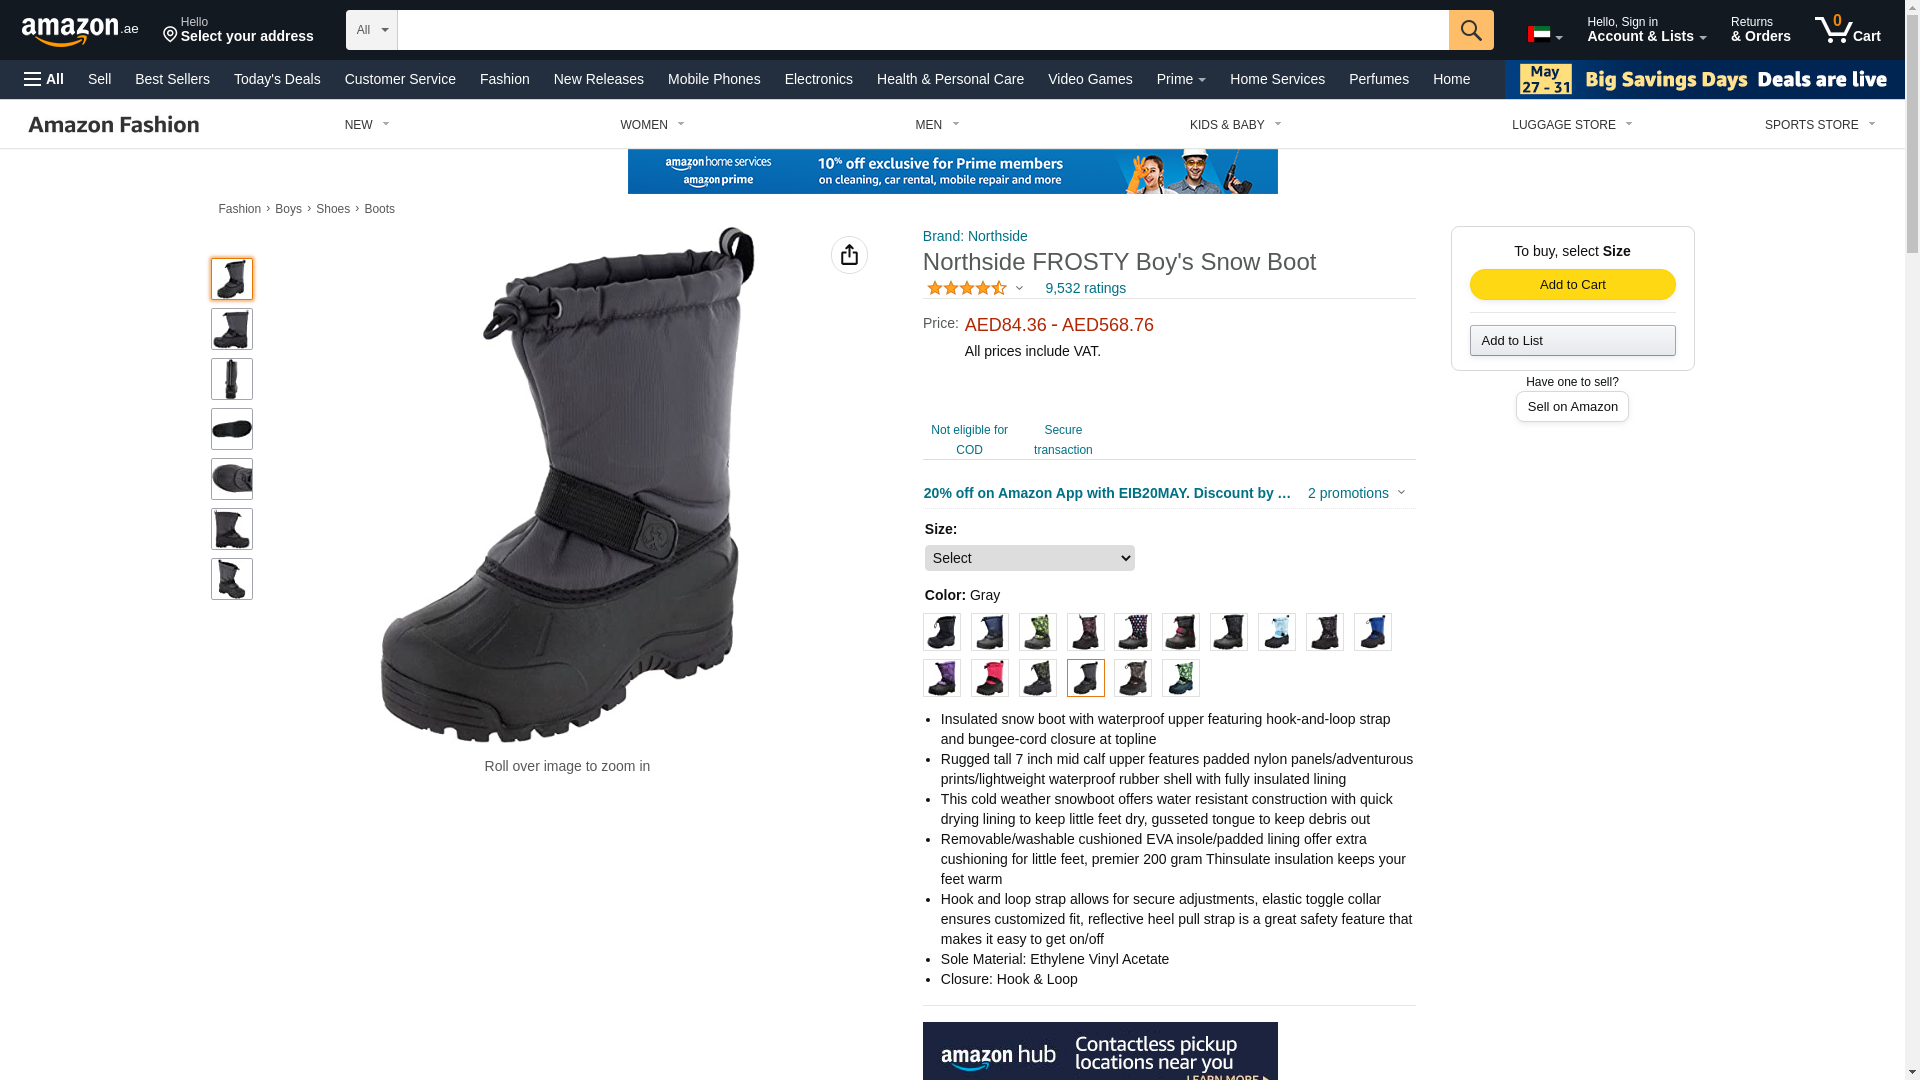Open the search category All dropdown
1920x1080 pixels.
[x=372, y=30]
